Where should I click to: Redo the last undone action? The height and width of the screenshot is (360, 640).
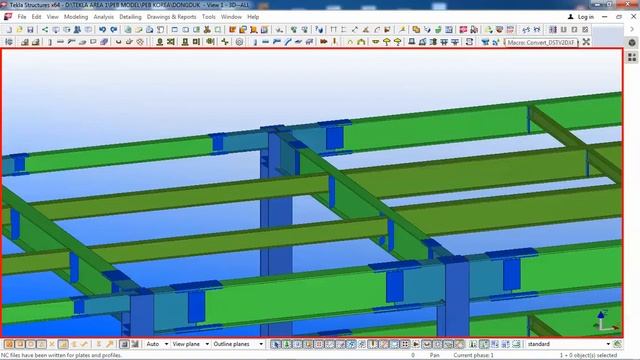tap(114, 30)
